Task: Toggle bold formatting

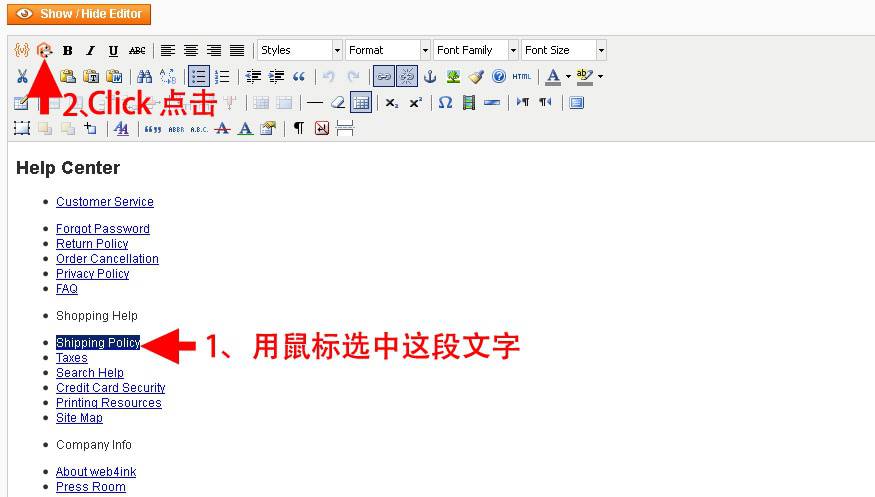Action: pos(68,50)
